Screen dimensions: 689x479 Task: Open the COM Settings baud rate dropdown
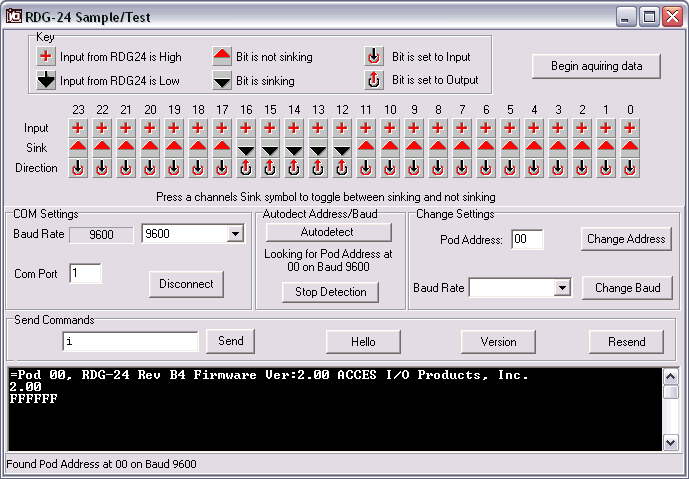tap(236, 234)
